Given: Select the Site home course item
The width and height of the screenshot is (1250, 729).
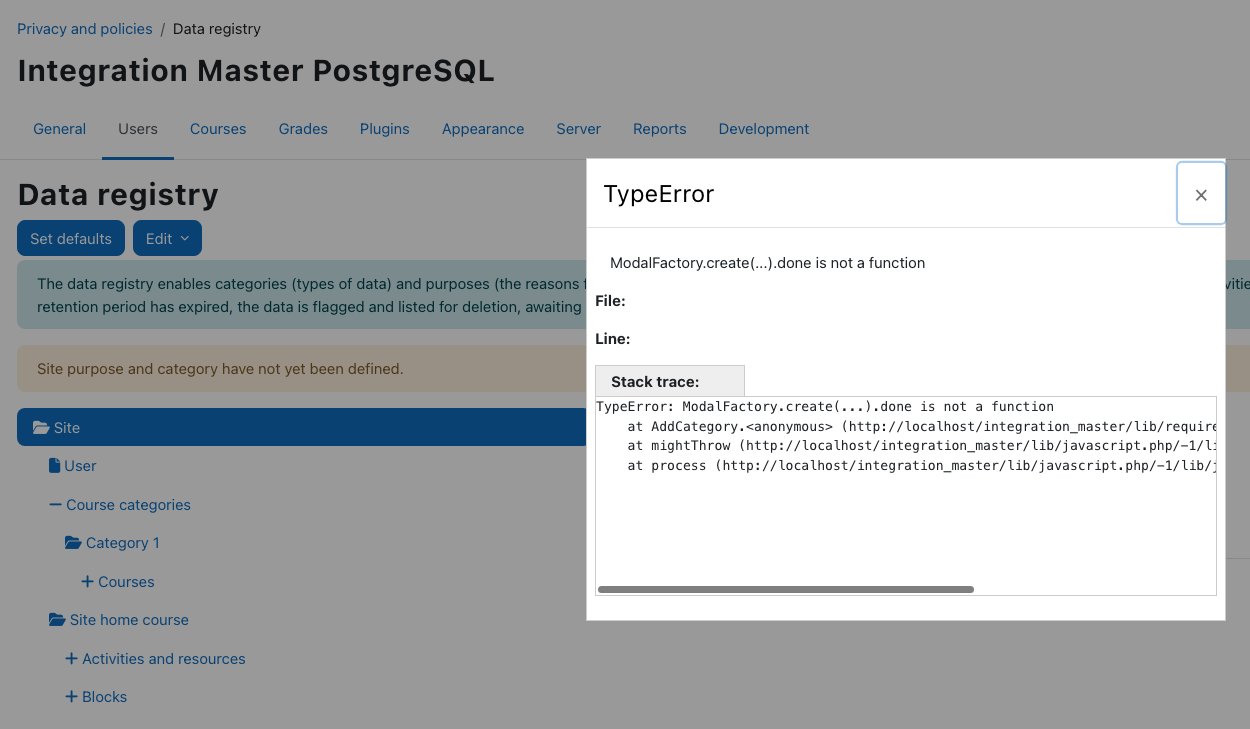Looking at the screenshot, I should 129,620.
